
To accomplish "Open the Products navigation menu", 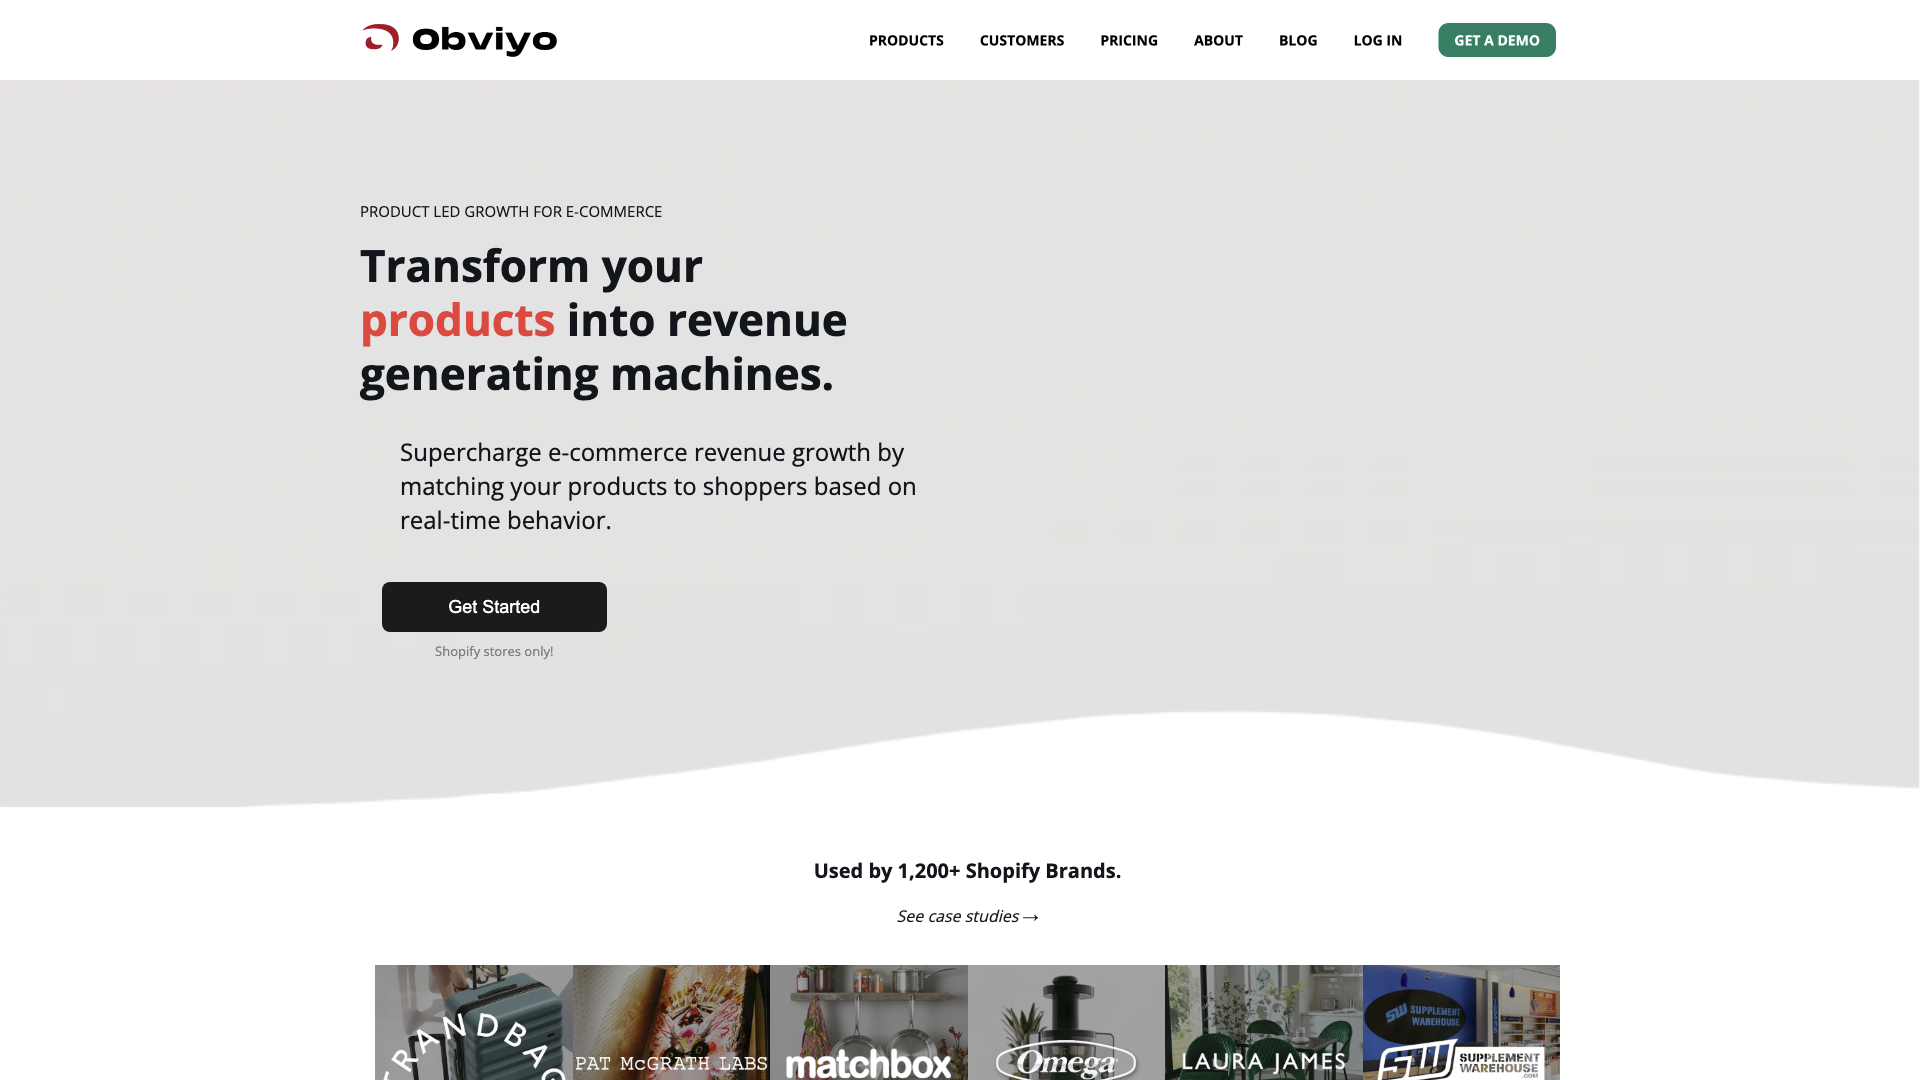I will pyautogui.click(x=906, y=40).
